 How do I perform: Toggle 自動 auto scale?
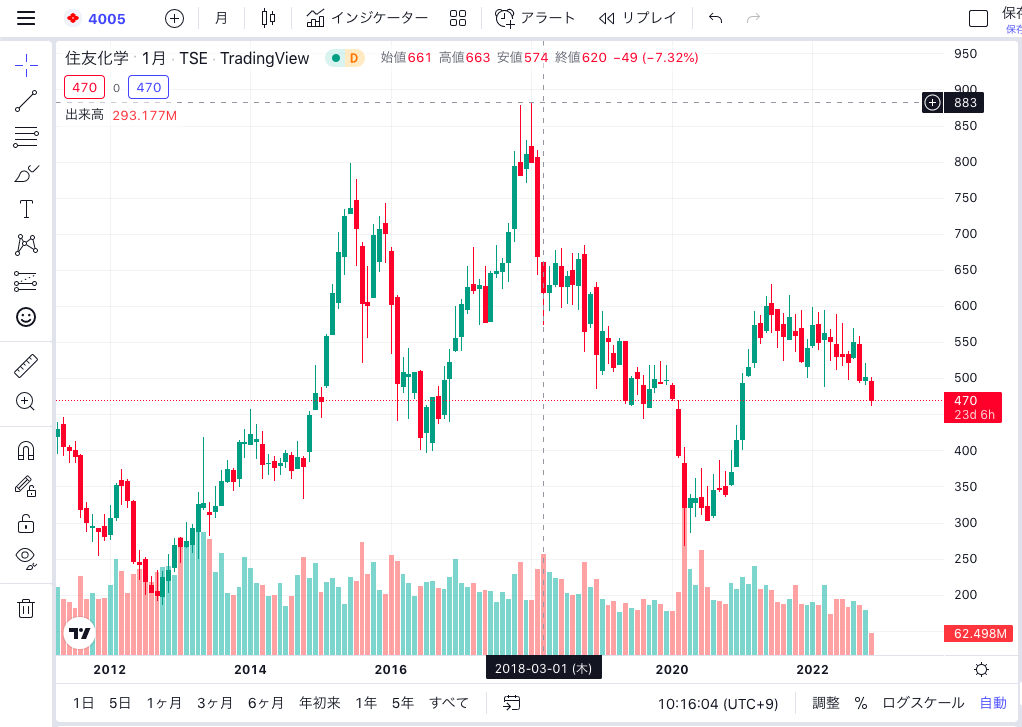(993, 703)
